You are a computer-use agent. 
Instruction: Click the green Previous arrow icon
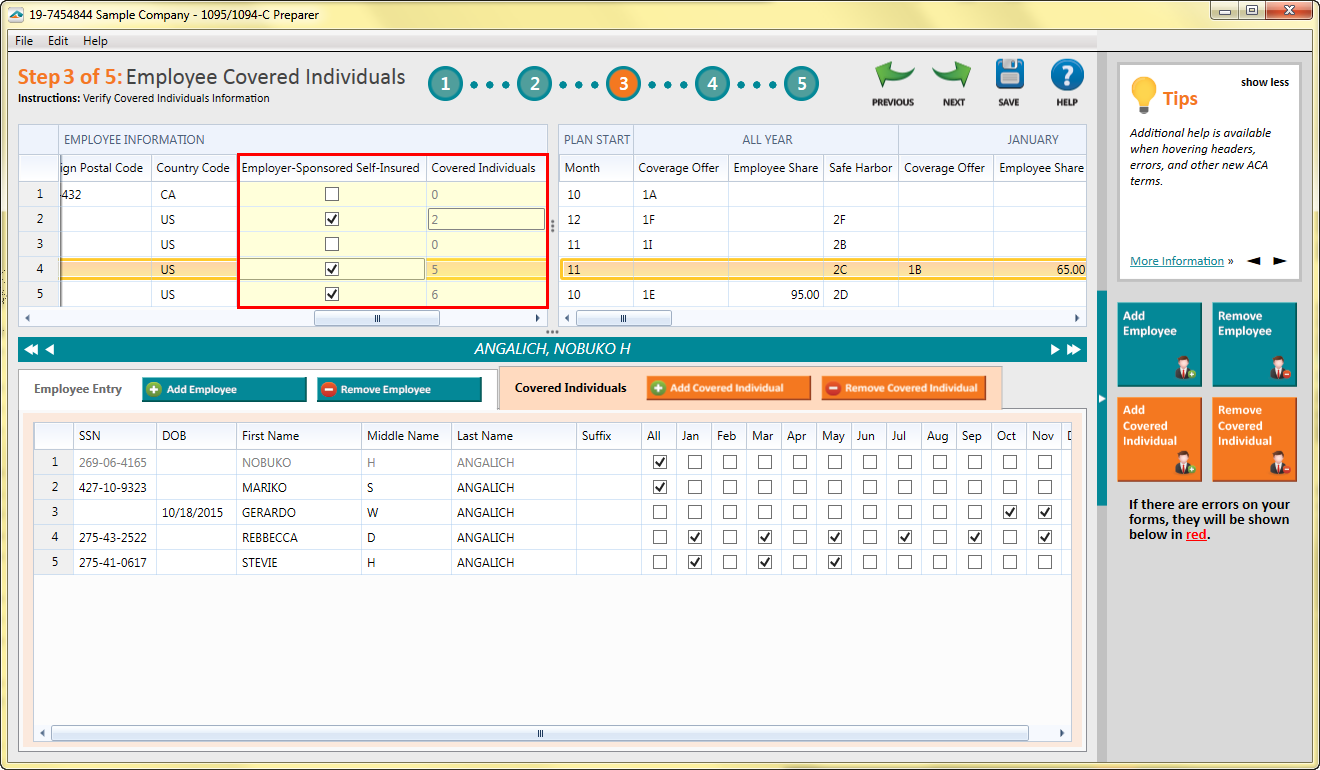pos(893,77)
